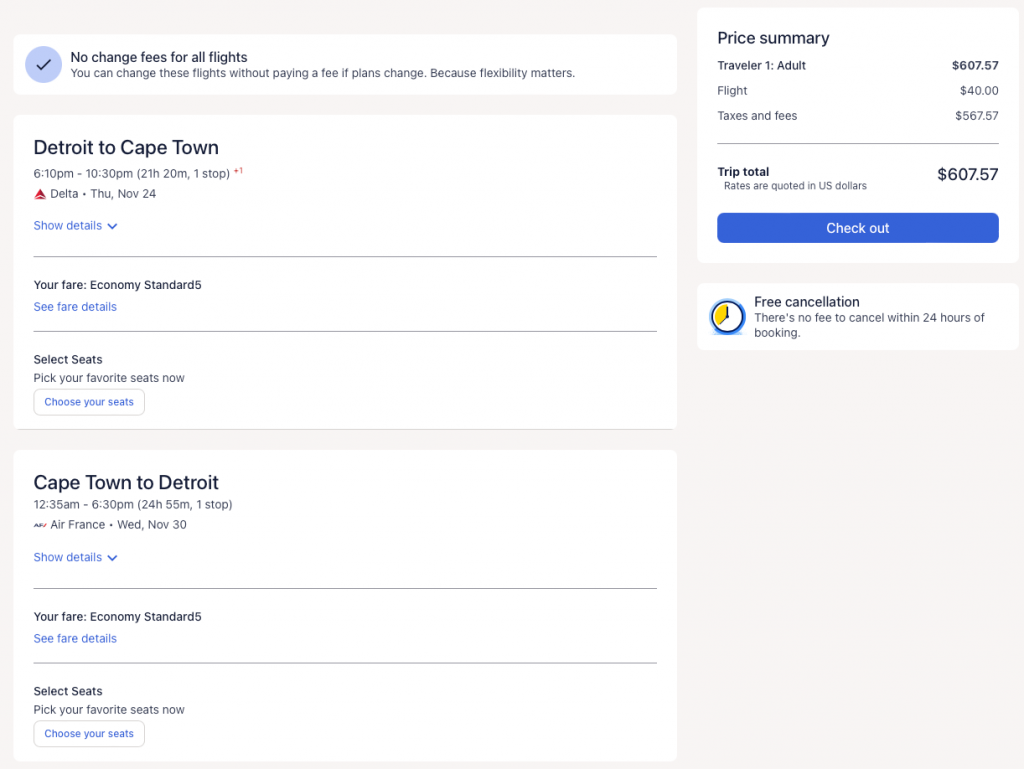The width and height of the screenshot is (1024, 769).
Task: Expand the chevron for the Cape Town to Detroit flight
Action: (112, 558)
